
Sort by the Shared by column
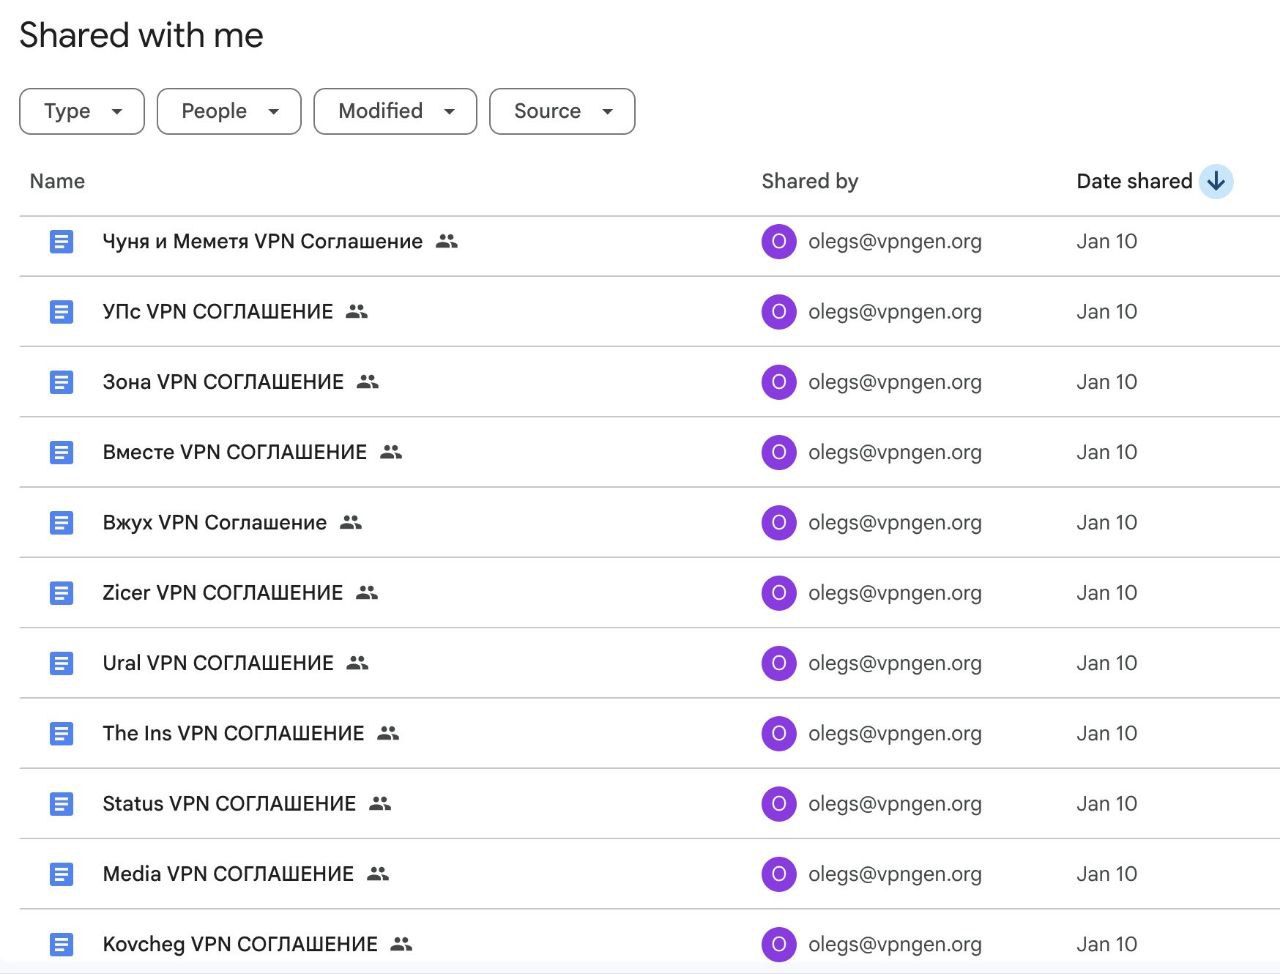coord(810,181)
